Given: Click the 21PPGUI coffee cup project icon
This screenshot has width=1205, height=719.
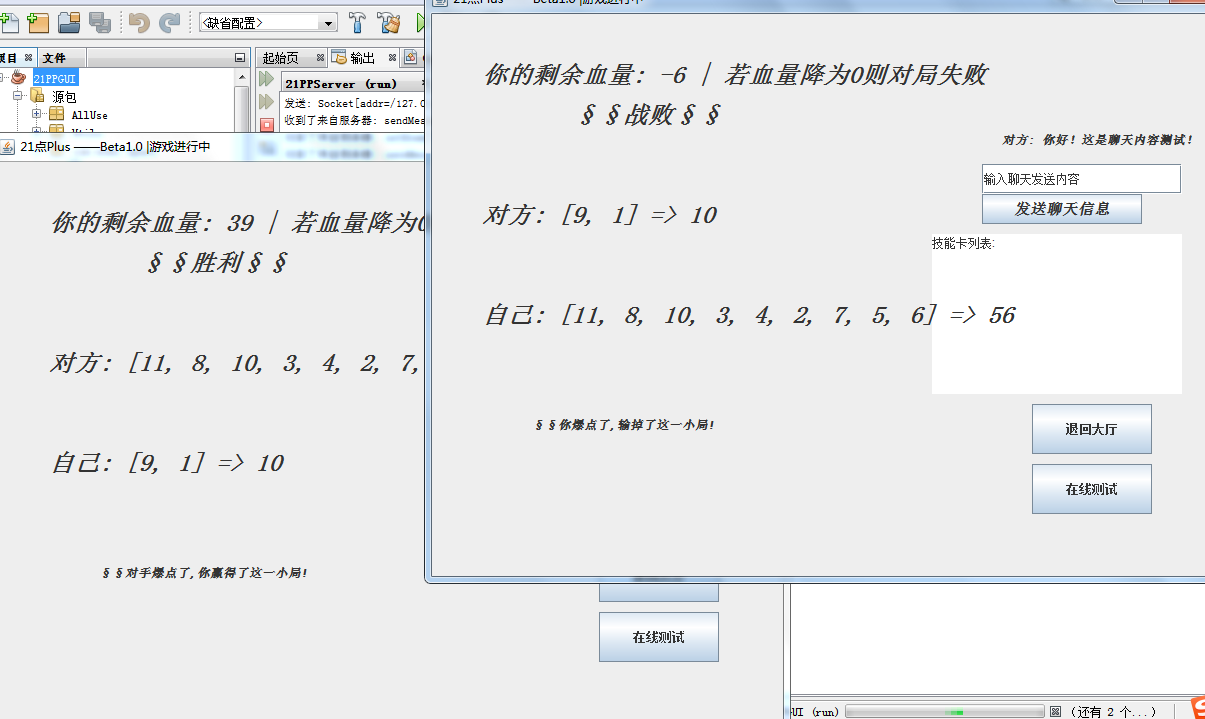Looking at the screenshot, I should 19,78.
